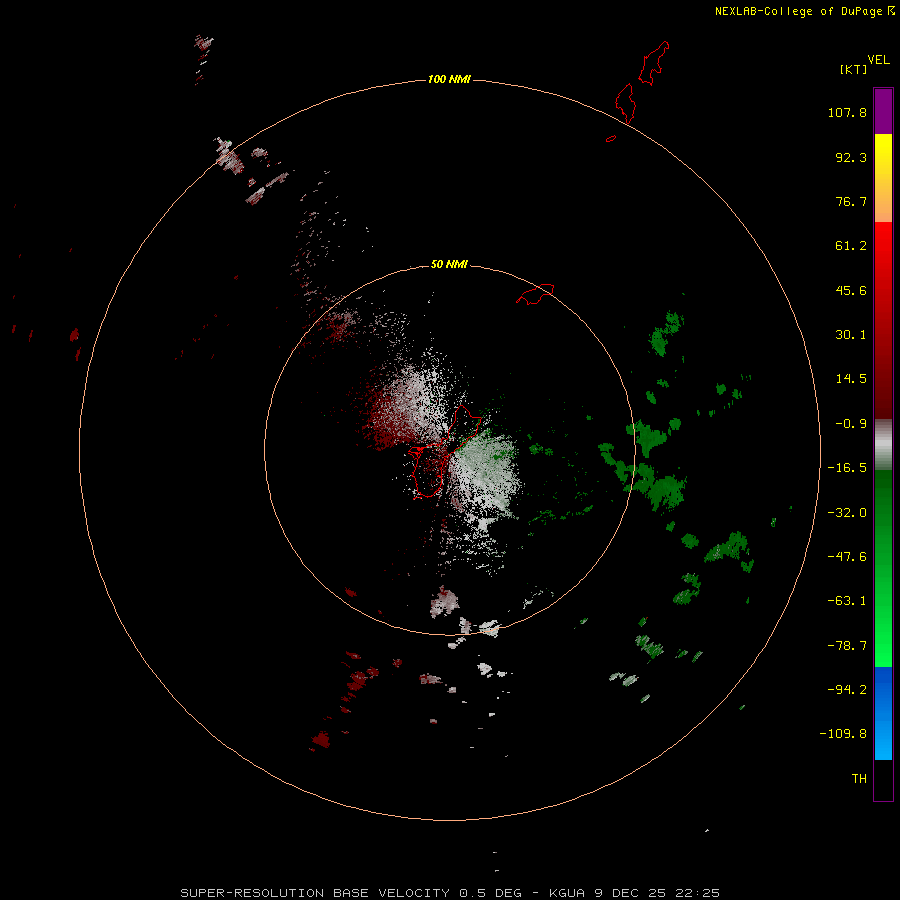Click the gray near-zero segment of the color bar
The width and height of the screenshot is (900, 900).
pyautogui.click(x=883, y=444)
